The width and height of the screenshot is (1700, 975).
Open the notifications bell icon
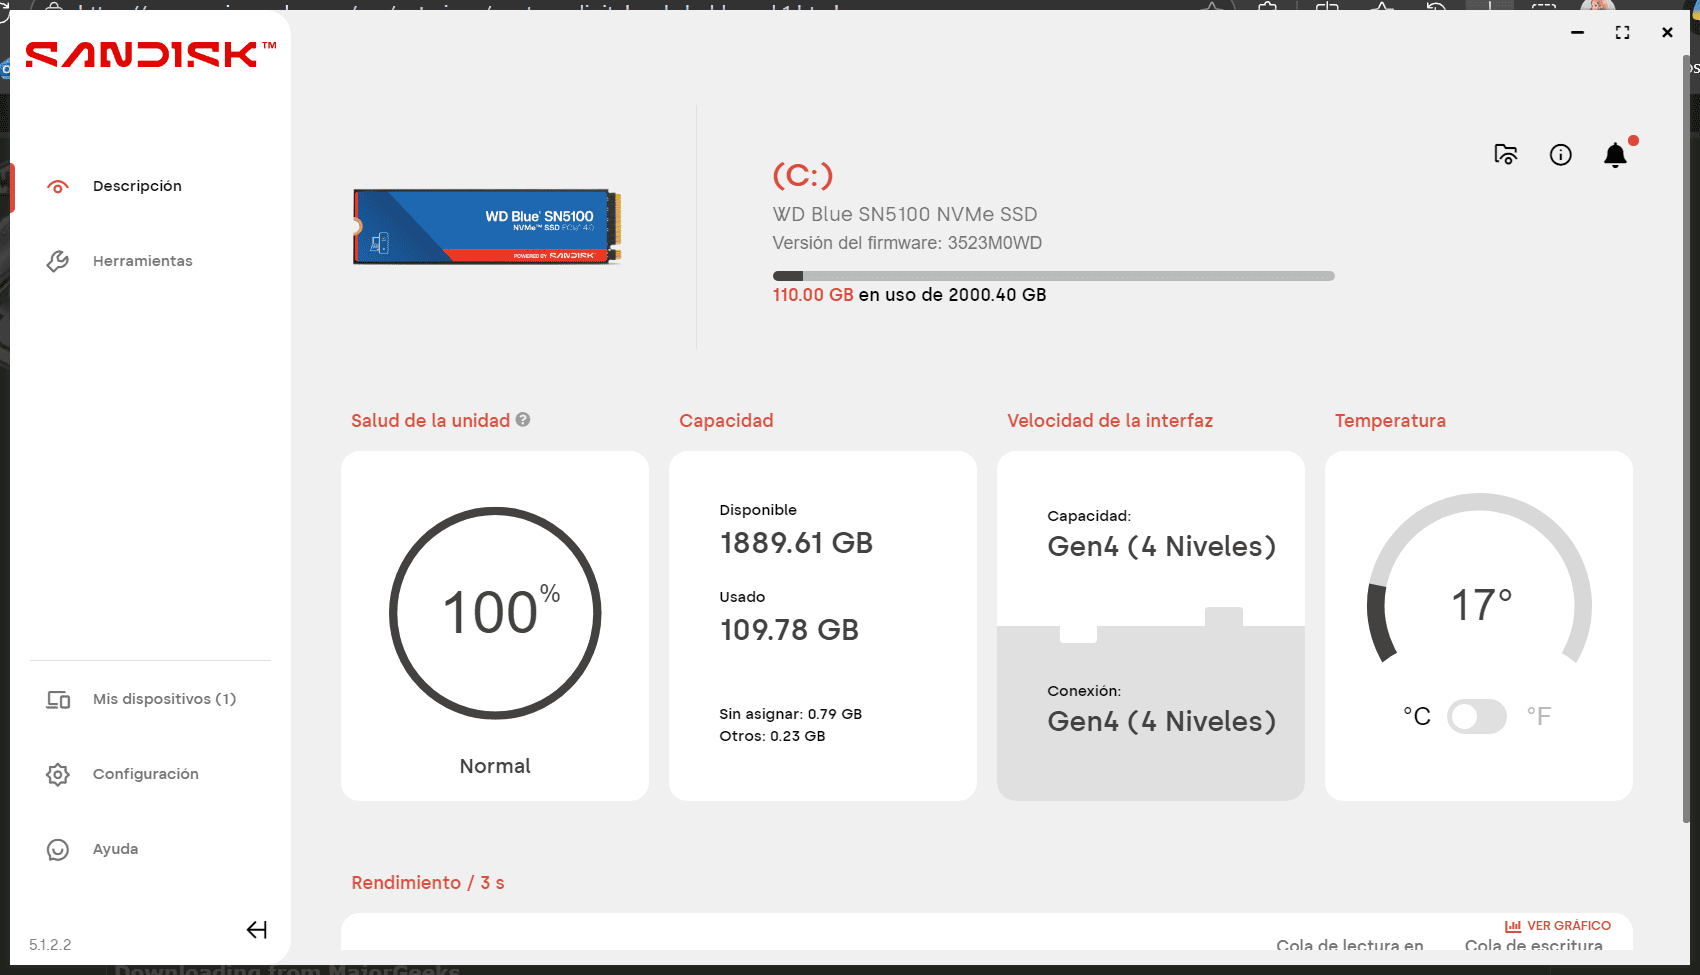(x=1615, y=155)
